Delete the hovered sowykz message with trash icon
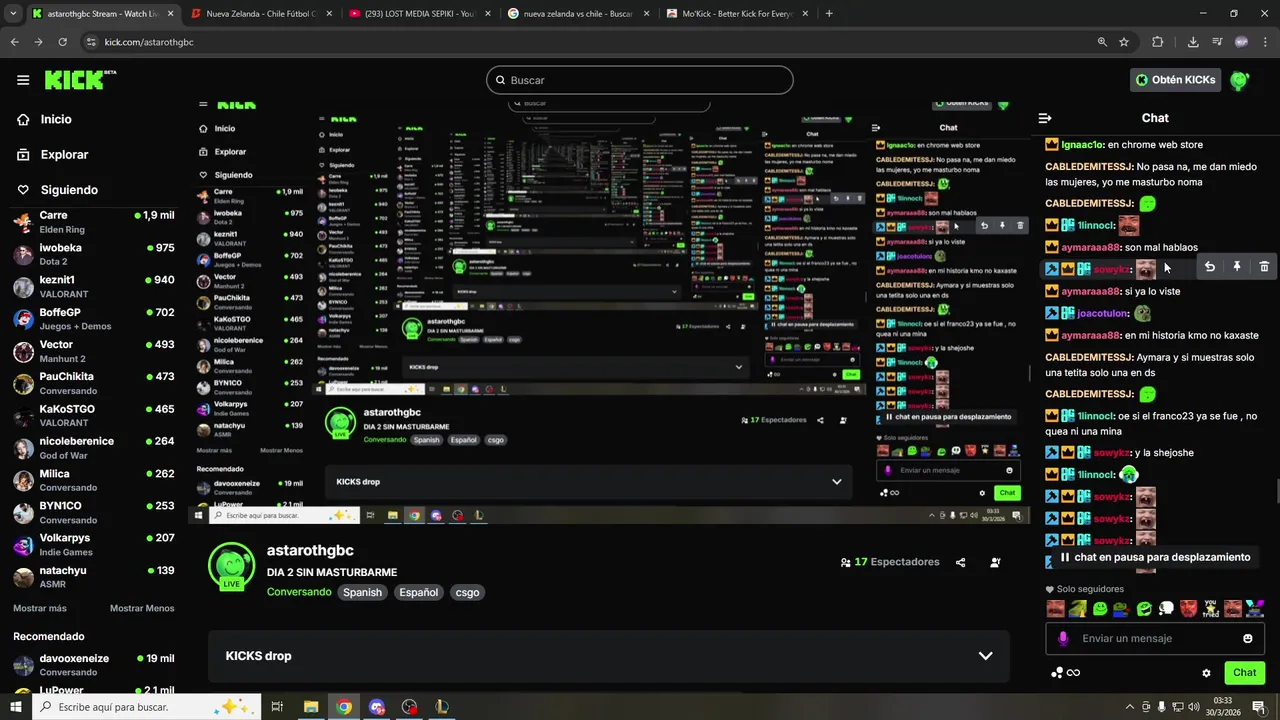The height and width of the screenshot is (720, 1280). point(1264,267)
